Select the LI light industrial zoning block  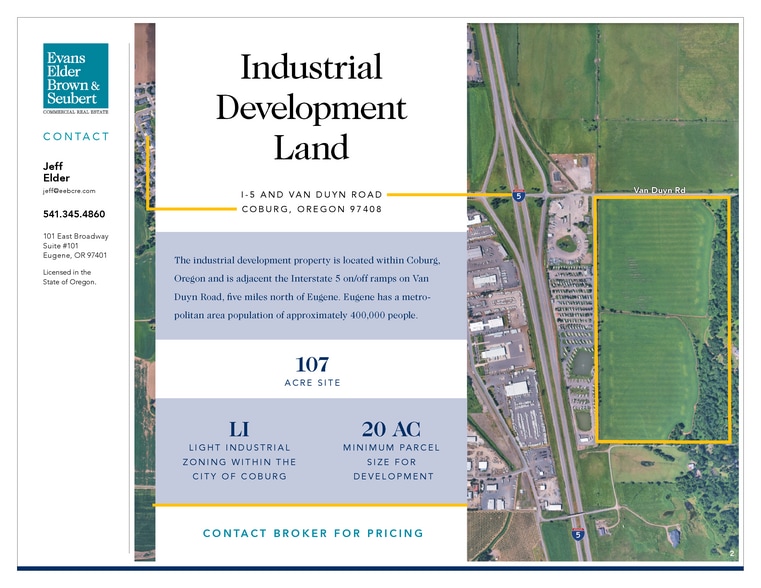tap(239, 449)
